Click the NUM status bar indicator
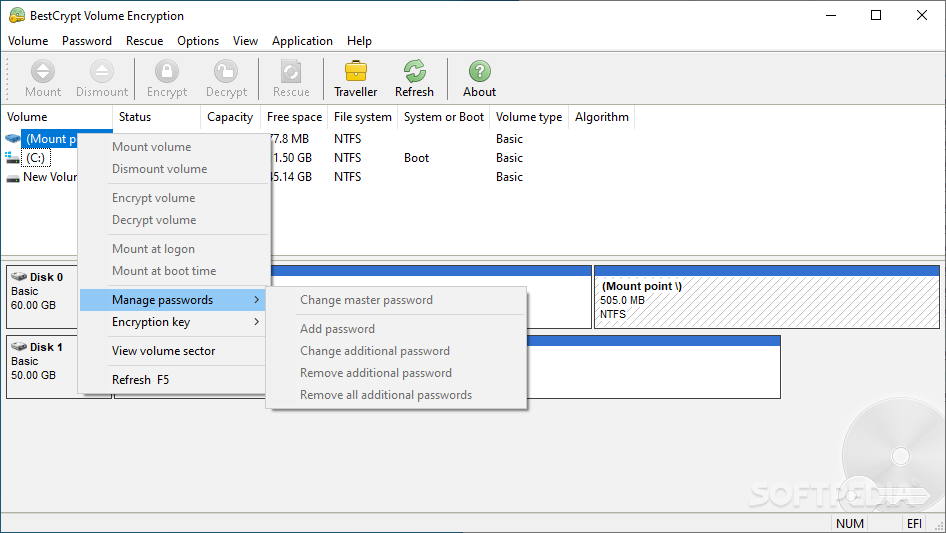This screenshot has width=946, height=533. click(849, 523)
